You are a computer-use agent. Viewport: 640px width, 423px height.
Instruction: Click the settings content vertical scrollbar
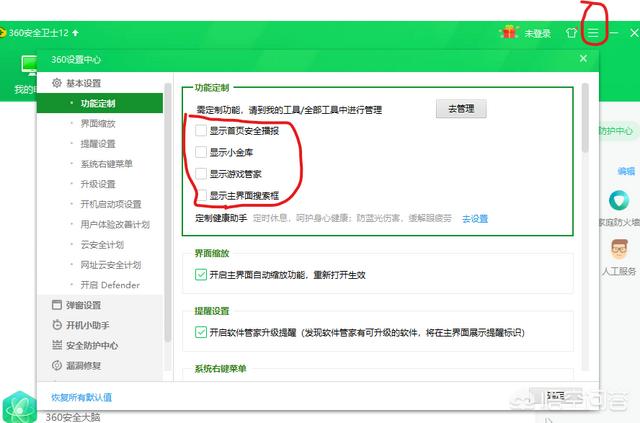[585, 118]
